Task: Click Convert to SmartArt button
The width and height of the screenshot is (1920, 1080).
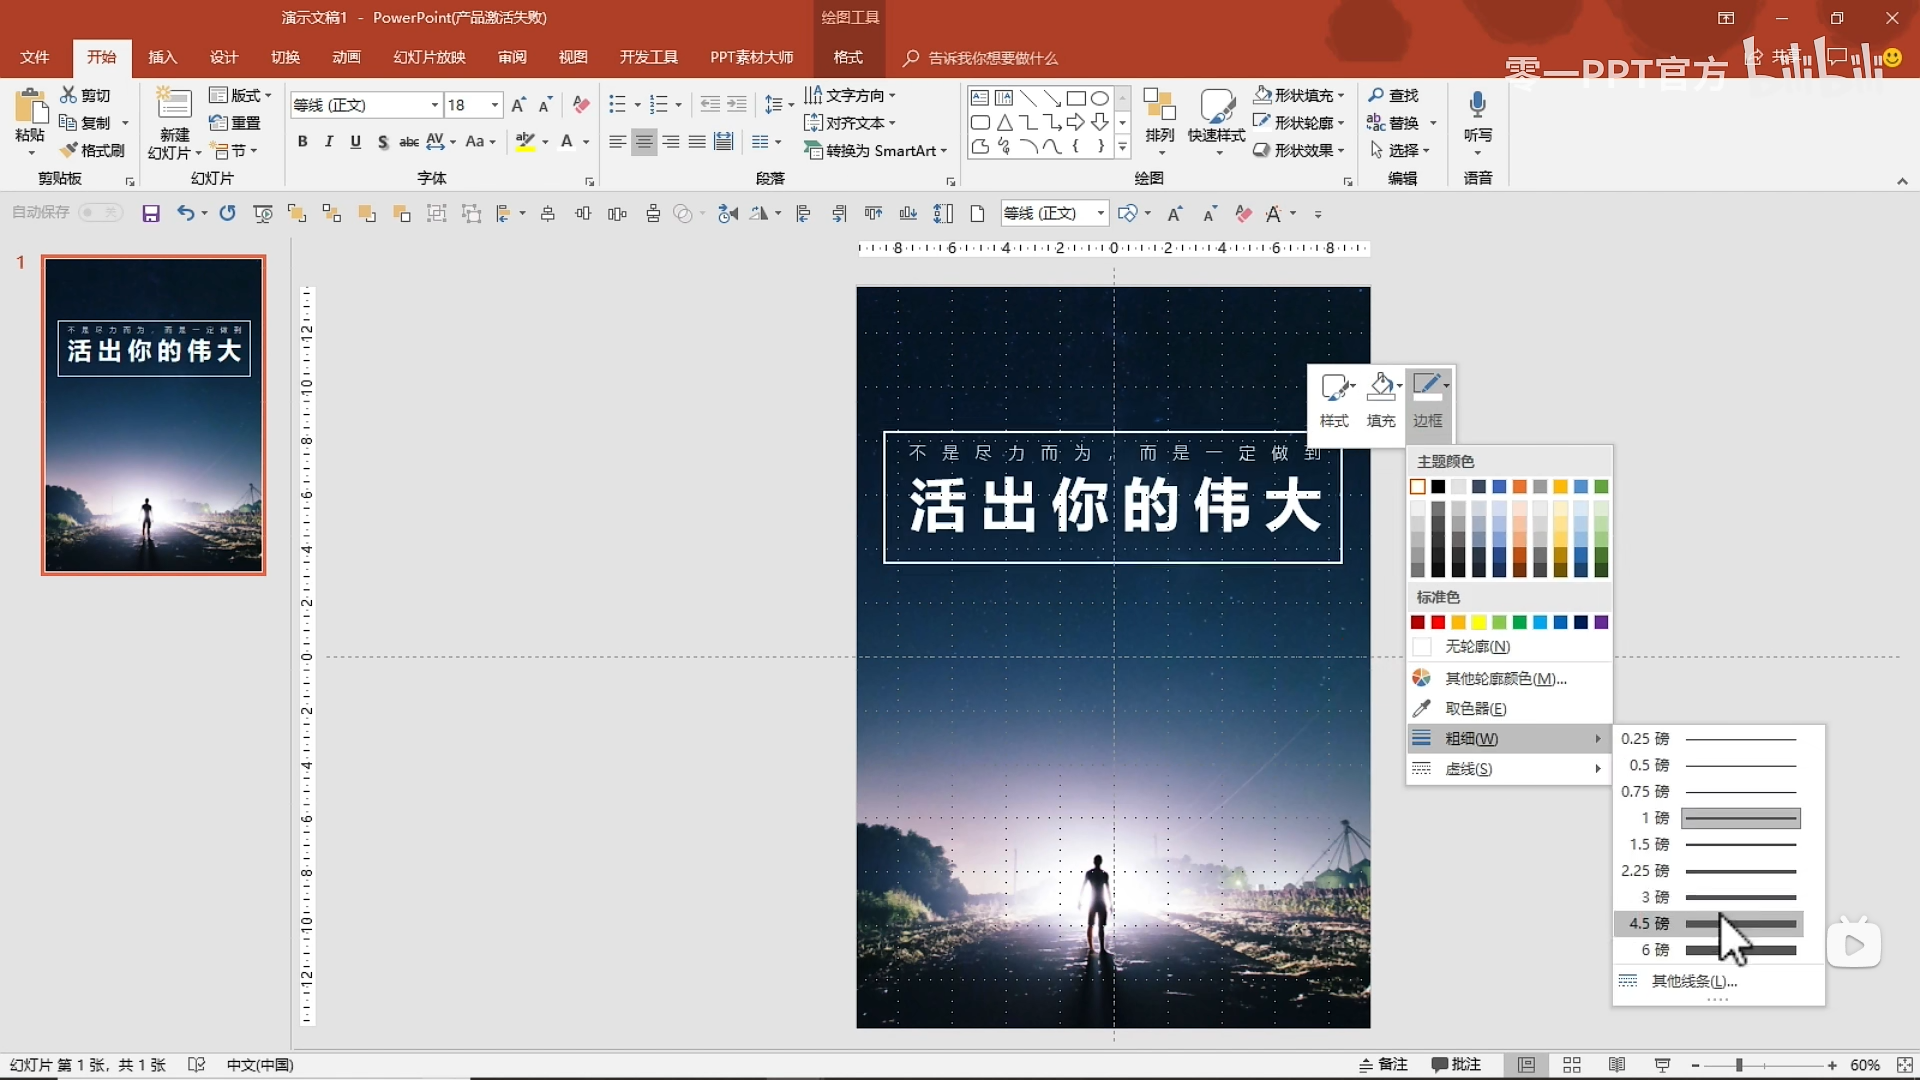Action: pyautogui.click(x=875, y=150)
